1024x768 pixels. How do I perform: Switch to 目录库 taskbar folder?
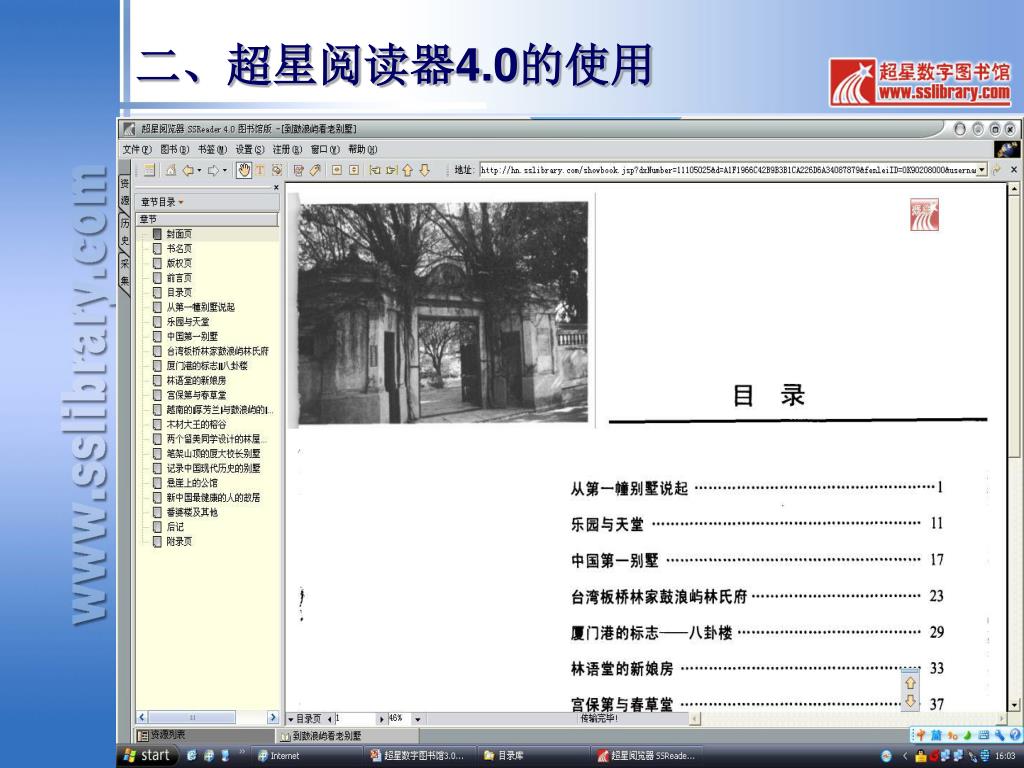[532, 756]
